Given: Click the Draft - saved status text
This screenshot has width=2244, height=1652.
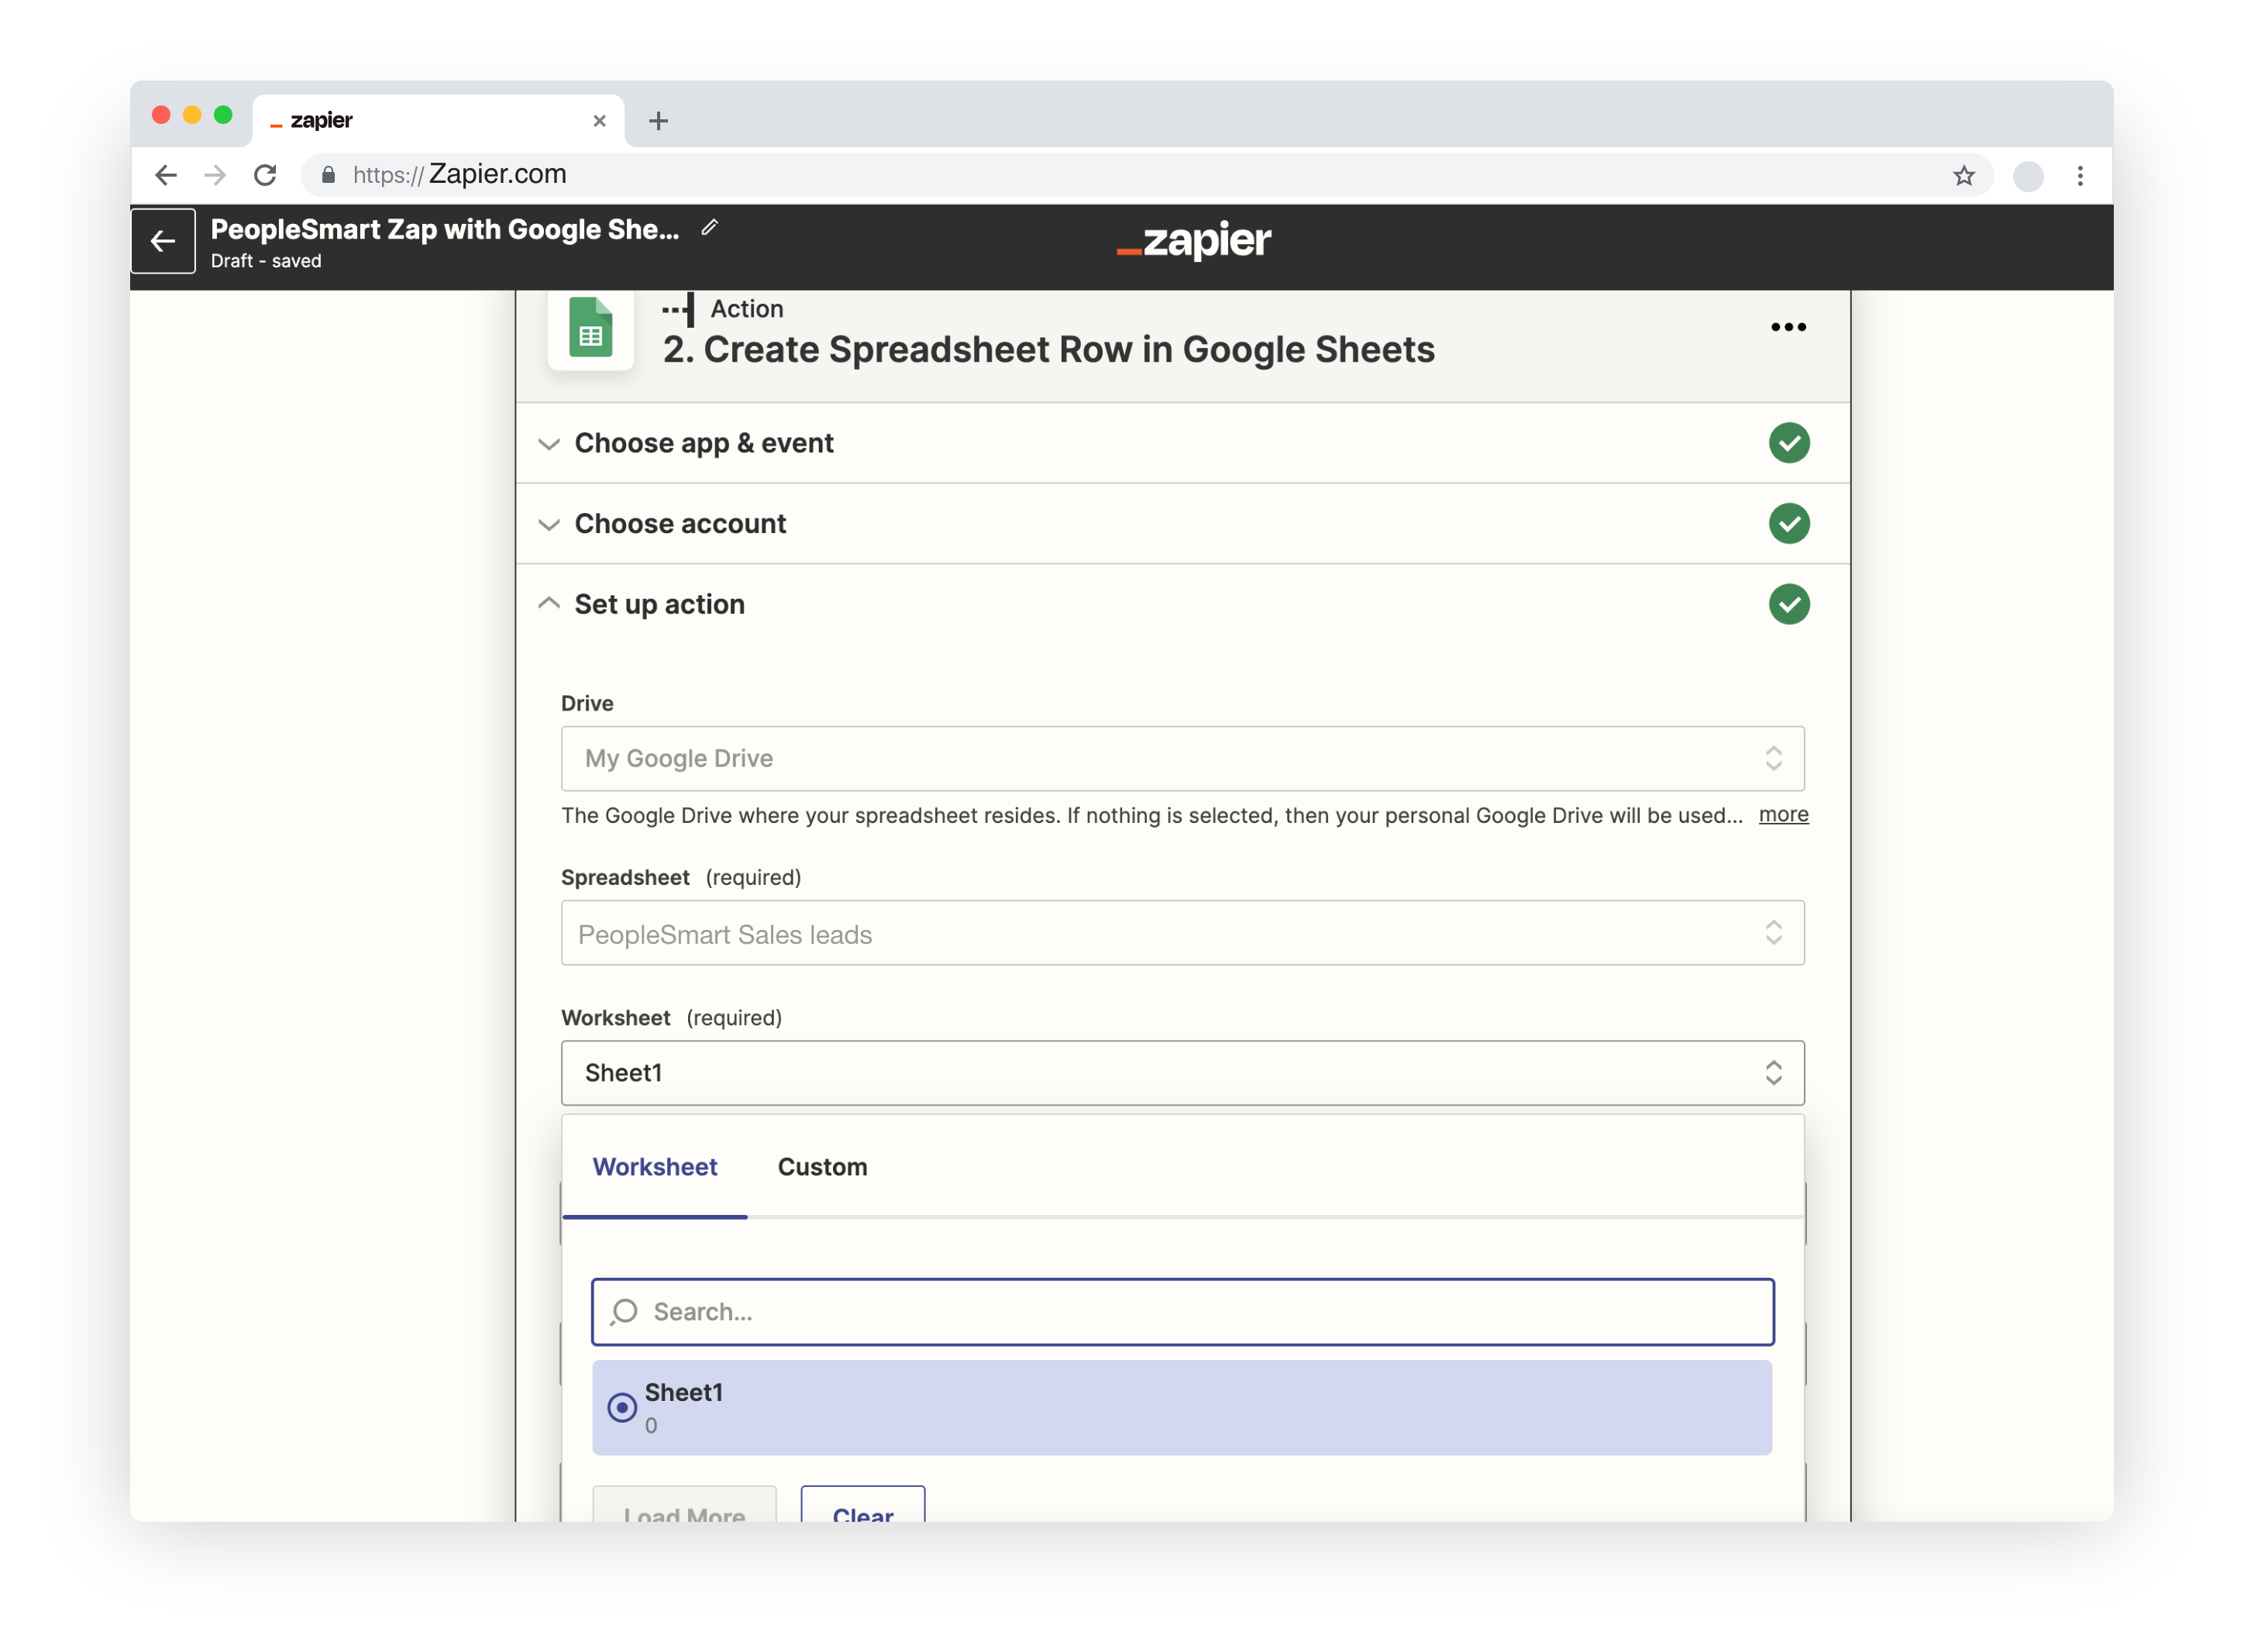Looking at the screenshot, I should pos(266,261).
